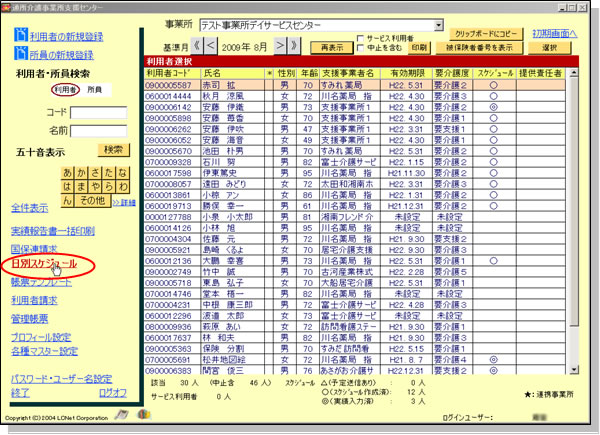This screenshot has height=435, width=600.
Task: Select the 所員 search option
Action: [95, 90]
